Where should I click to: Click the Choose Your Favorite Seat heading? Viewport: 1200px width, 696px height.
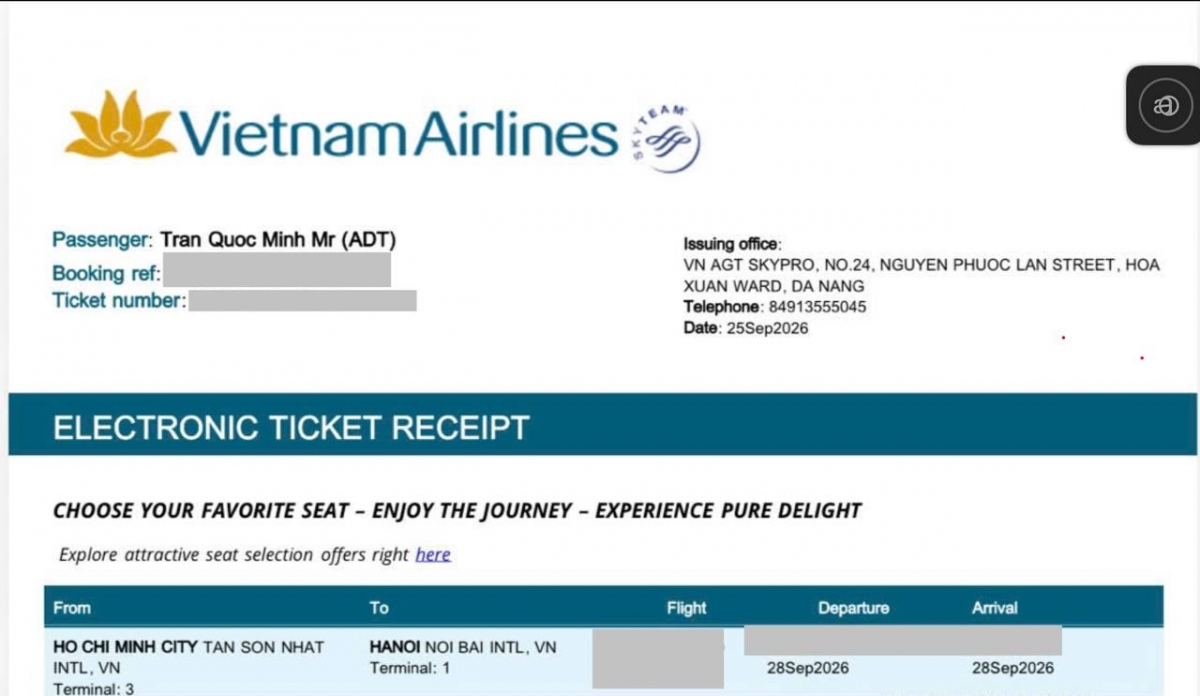click(x=457, y=511)
